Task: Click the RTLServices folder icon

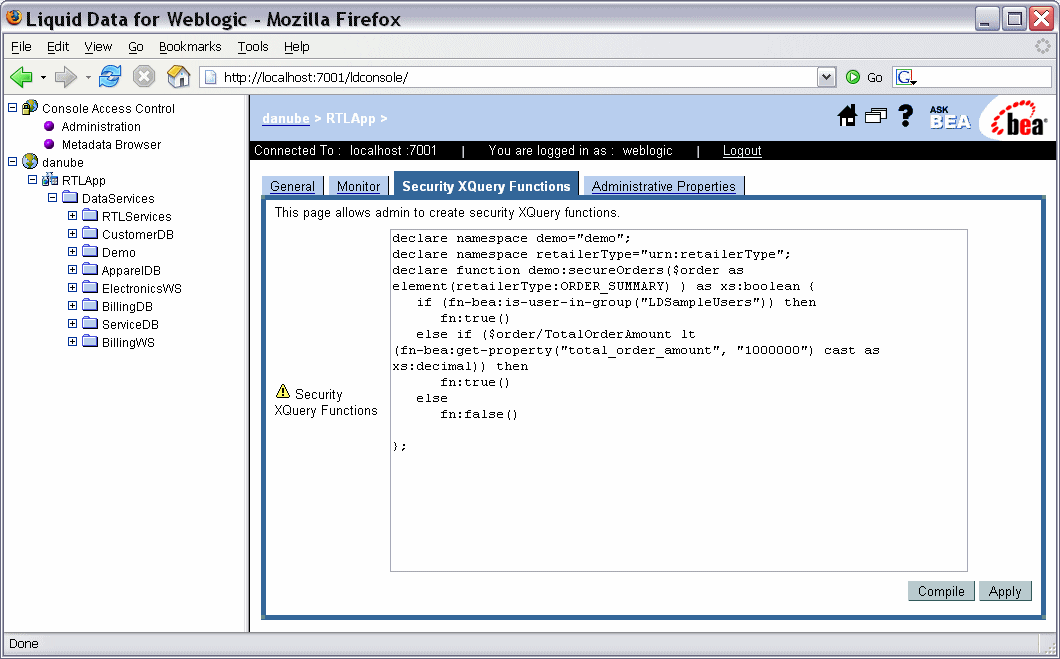Action: [x=91, y=216]
